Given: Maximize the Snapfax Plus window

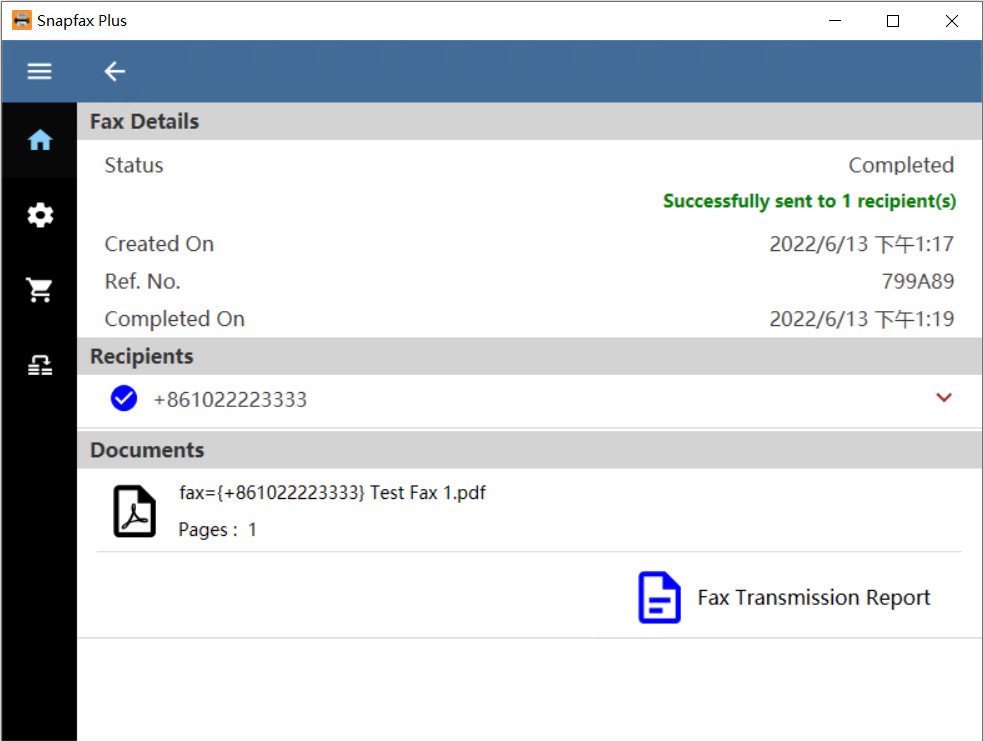Looking at the screenshot, I should coord(893,20).
